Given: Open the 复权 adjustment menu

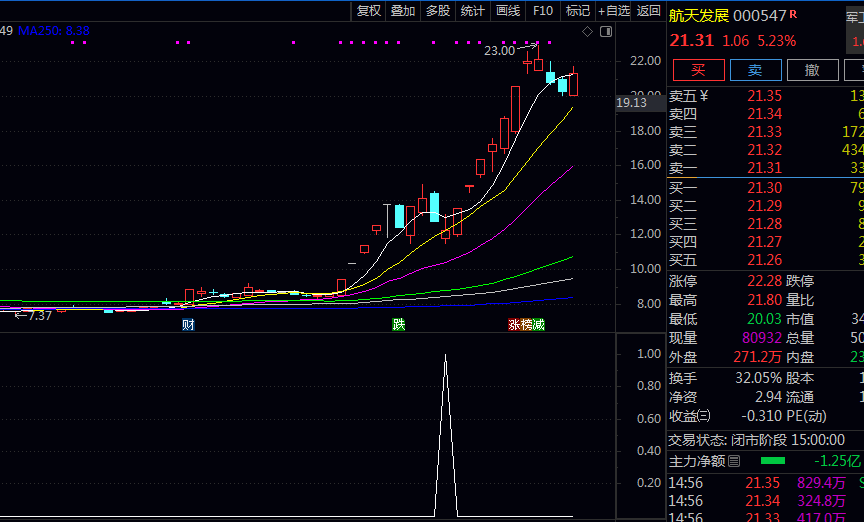Looking at the screenshot, I should 369,11.
